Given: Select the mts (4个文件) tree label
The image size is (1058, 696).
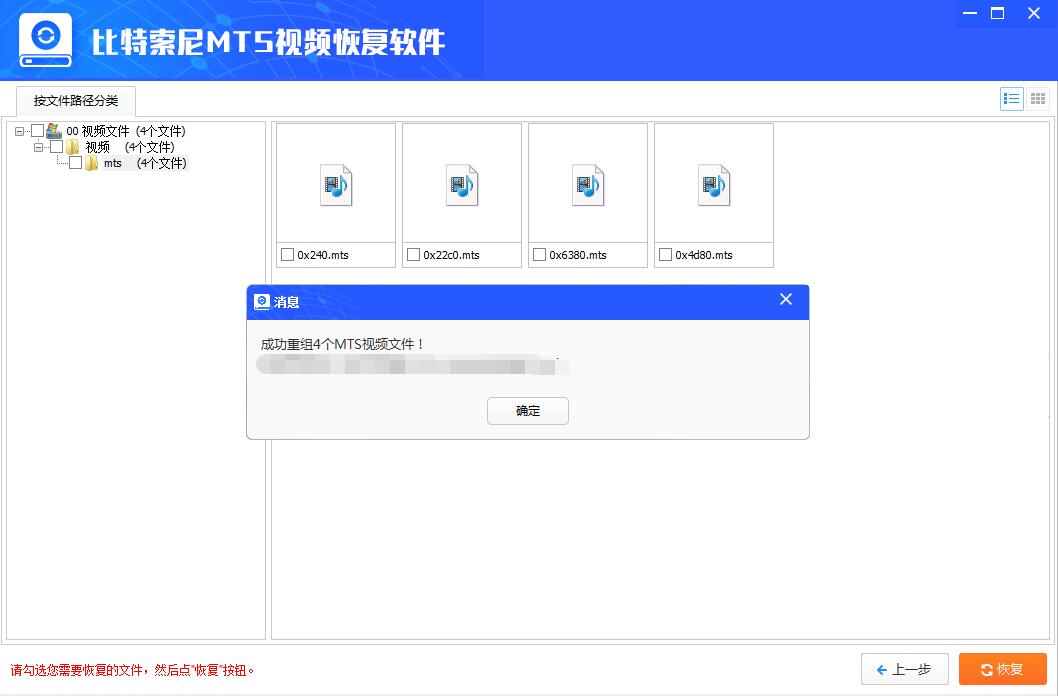Looking at the screenshot, I should [145, 163].
